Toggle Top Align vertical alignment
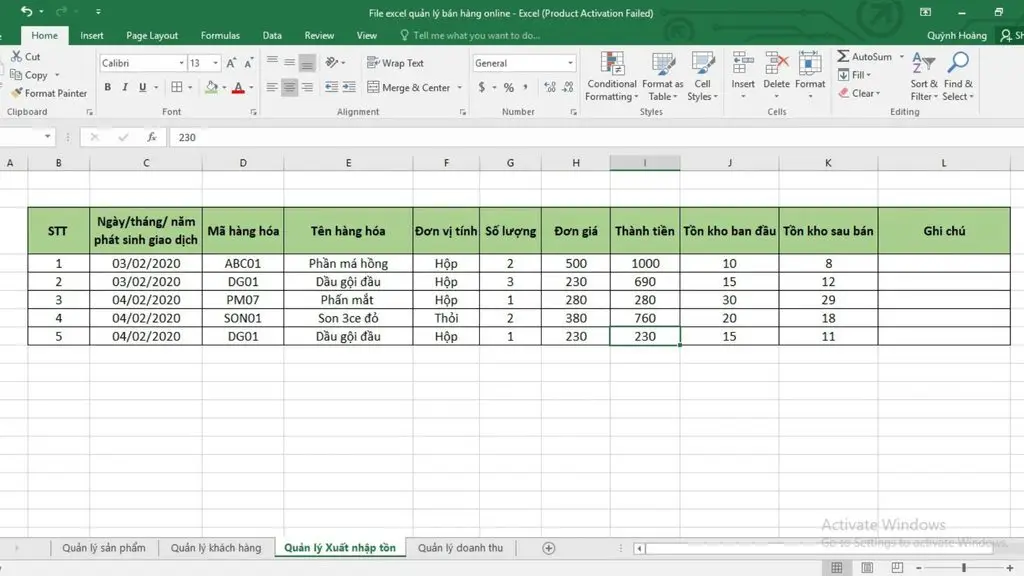 coord(272,61)
